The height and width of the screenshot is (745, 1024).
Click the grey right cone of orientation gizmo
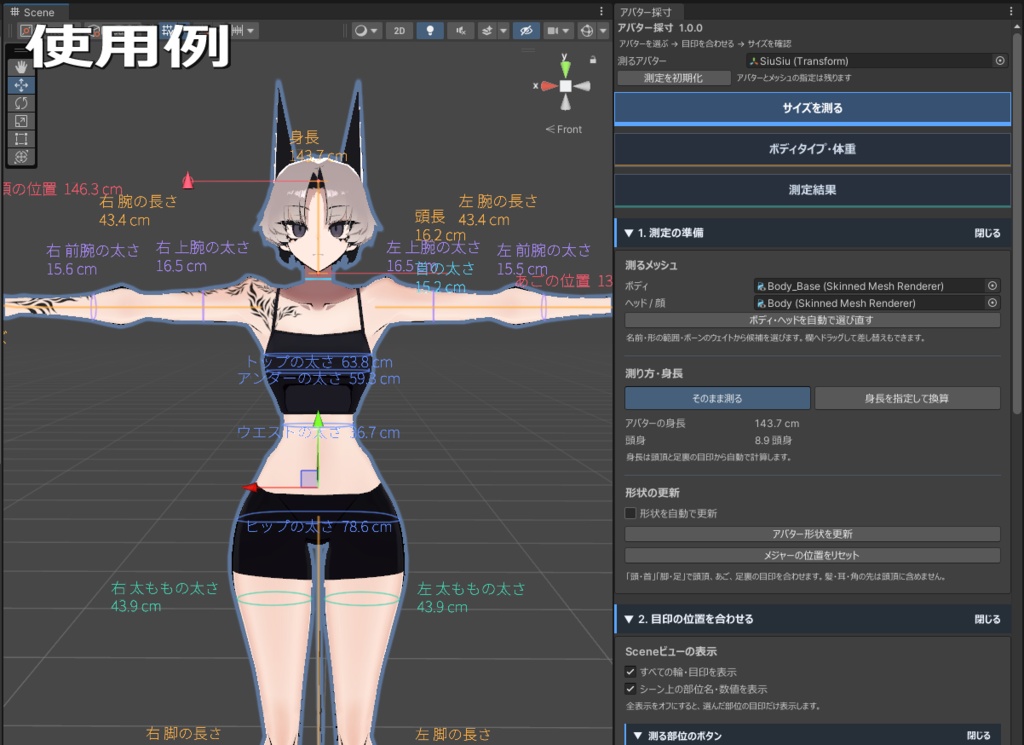point(583,86)
